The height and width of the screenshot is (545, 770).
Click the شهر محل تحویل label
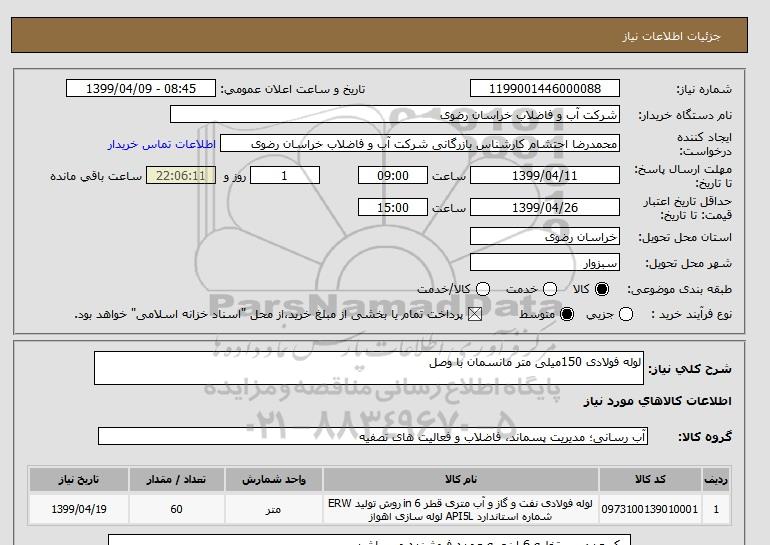coord(688,264)
